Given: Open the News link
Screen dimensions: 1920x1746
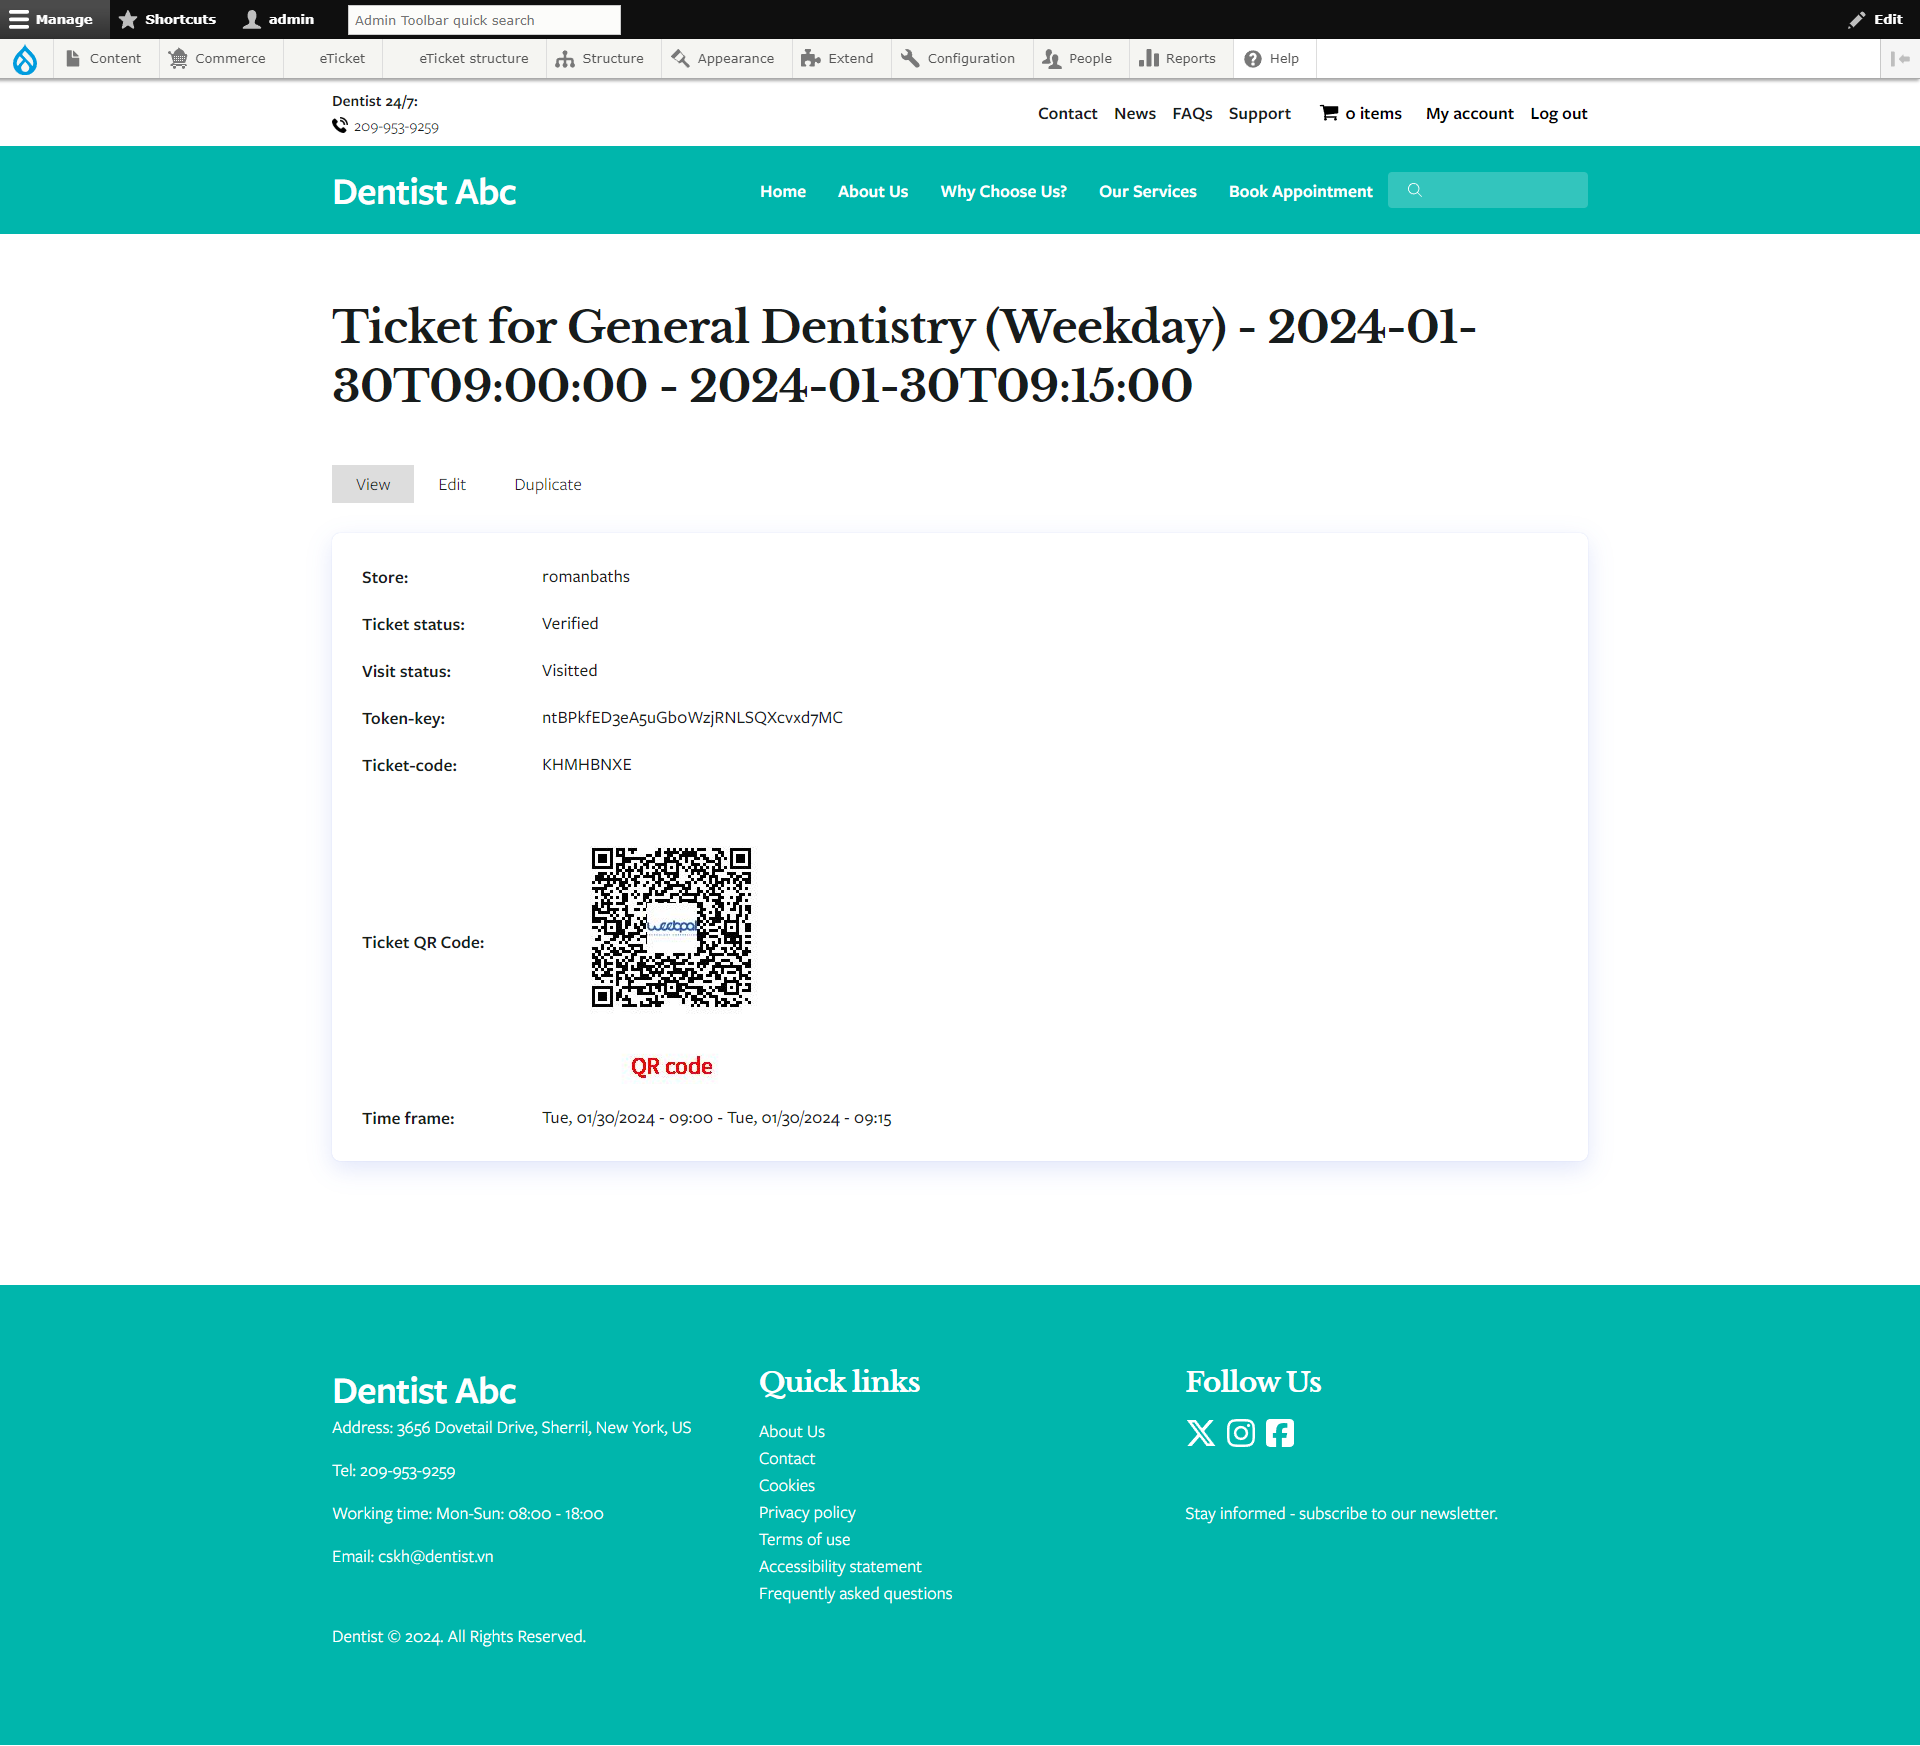Looking at the screenshot, I should click(x=1135, y=113).
